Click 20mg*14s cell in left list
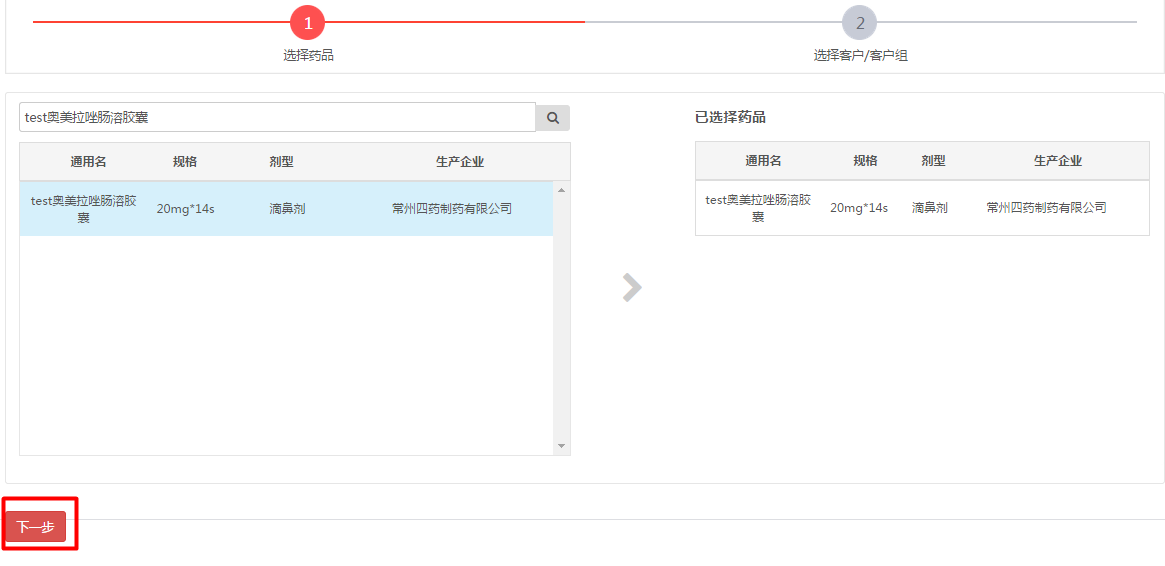This screenshot has width=1165, height=566. [x=185, y=209]
